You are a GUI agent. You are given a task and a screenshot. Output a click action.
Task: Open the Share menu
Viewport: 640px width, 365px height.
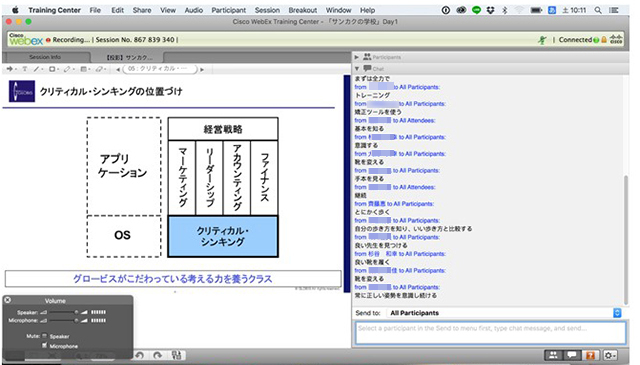pos(142,10)
